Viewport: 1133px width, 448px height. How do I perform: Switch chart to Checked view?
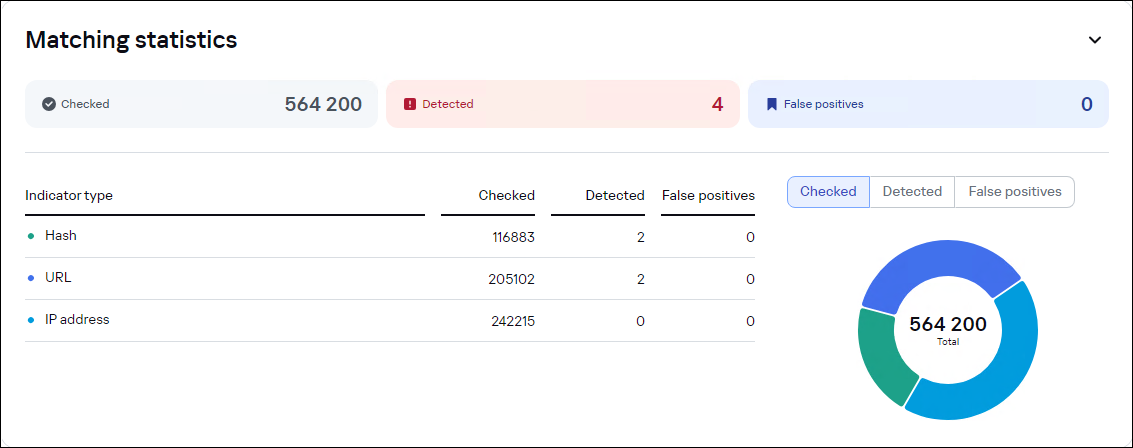click(x=828, y=192)
